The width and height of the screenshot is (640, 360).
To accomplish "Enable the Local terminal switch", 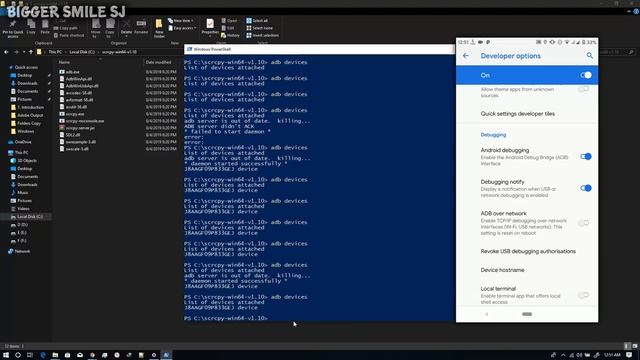I will [x=584, y=295].
